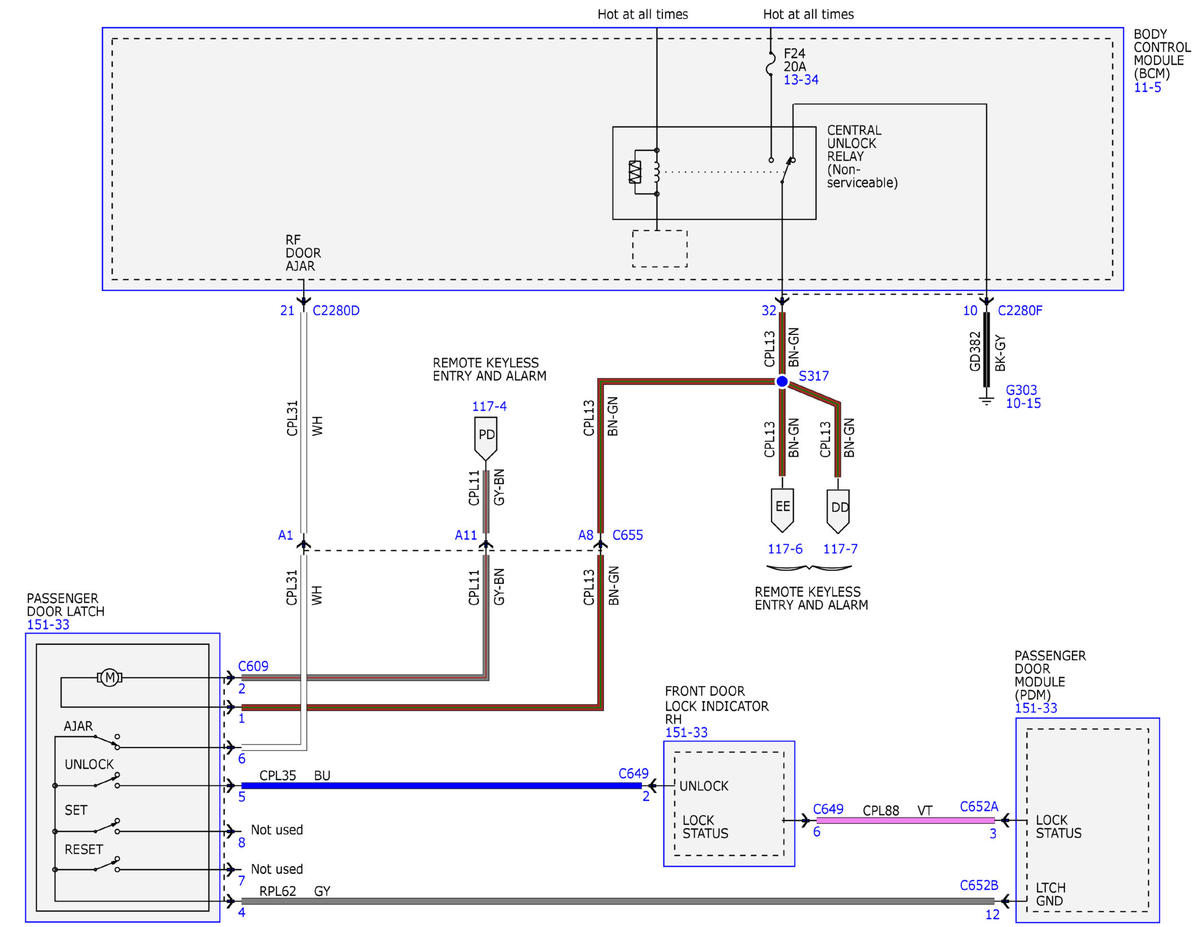Open 151-33 link under Passenger Door Module
Image resolution: width=1200 pixels, height=927 pixels.
1035,708
